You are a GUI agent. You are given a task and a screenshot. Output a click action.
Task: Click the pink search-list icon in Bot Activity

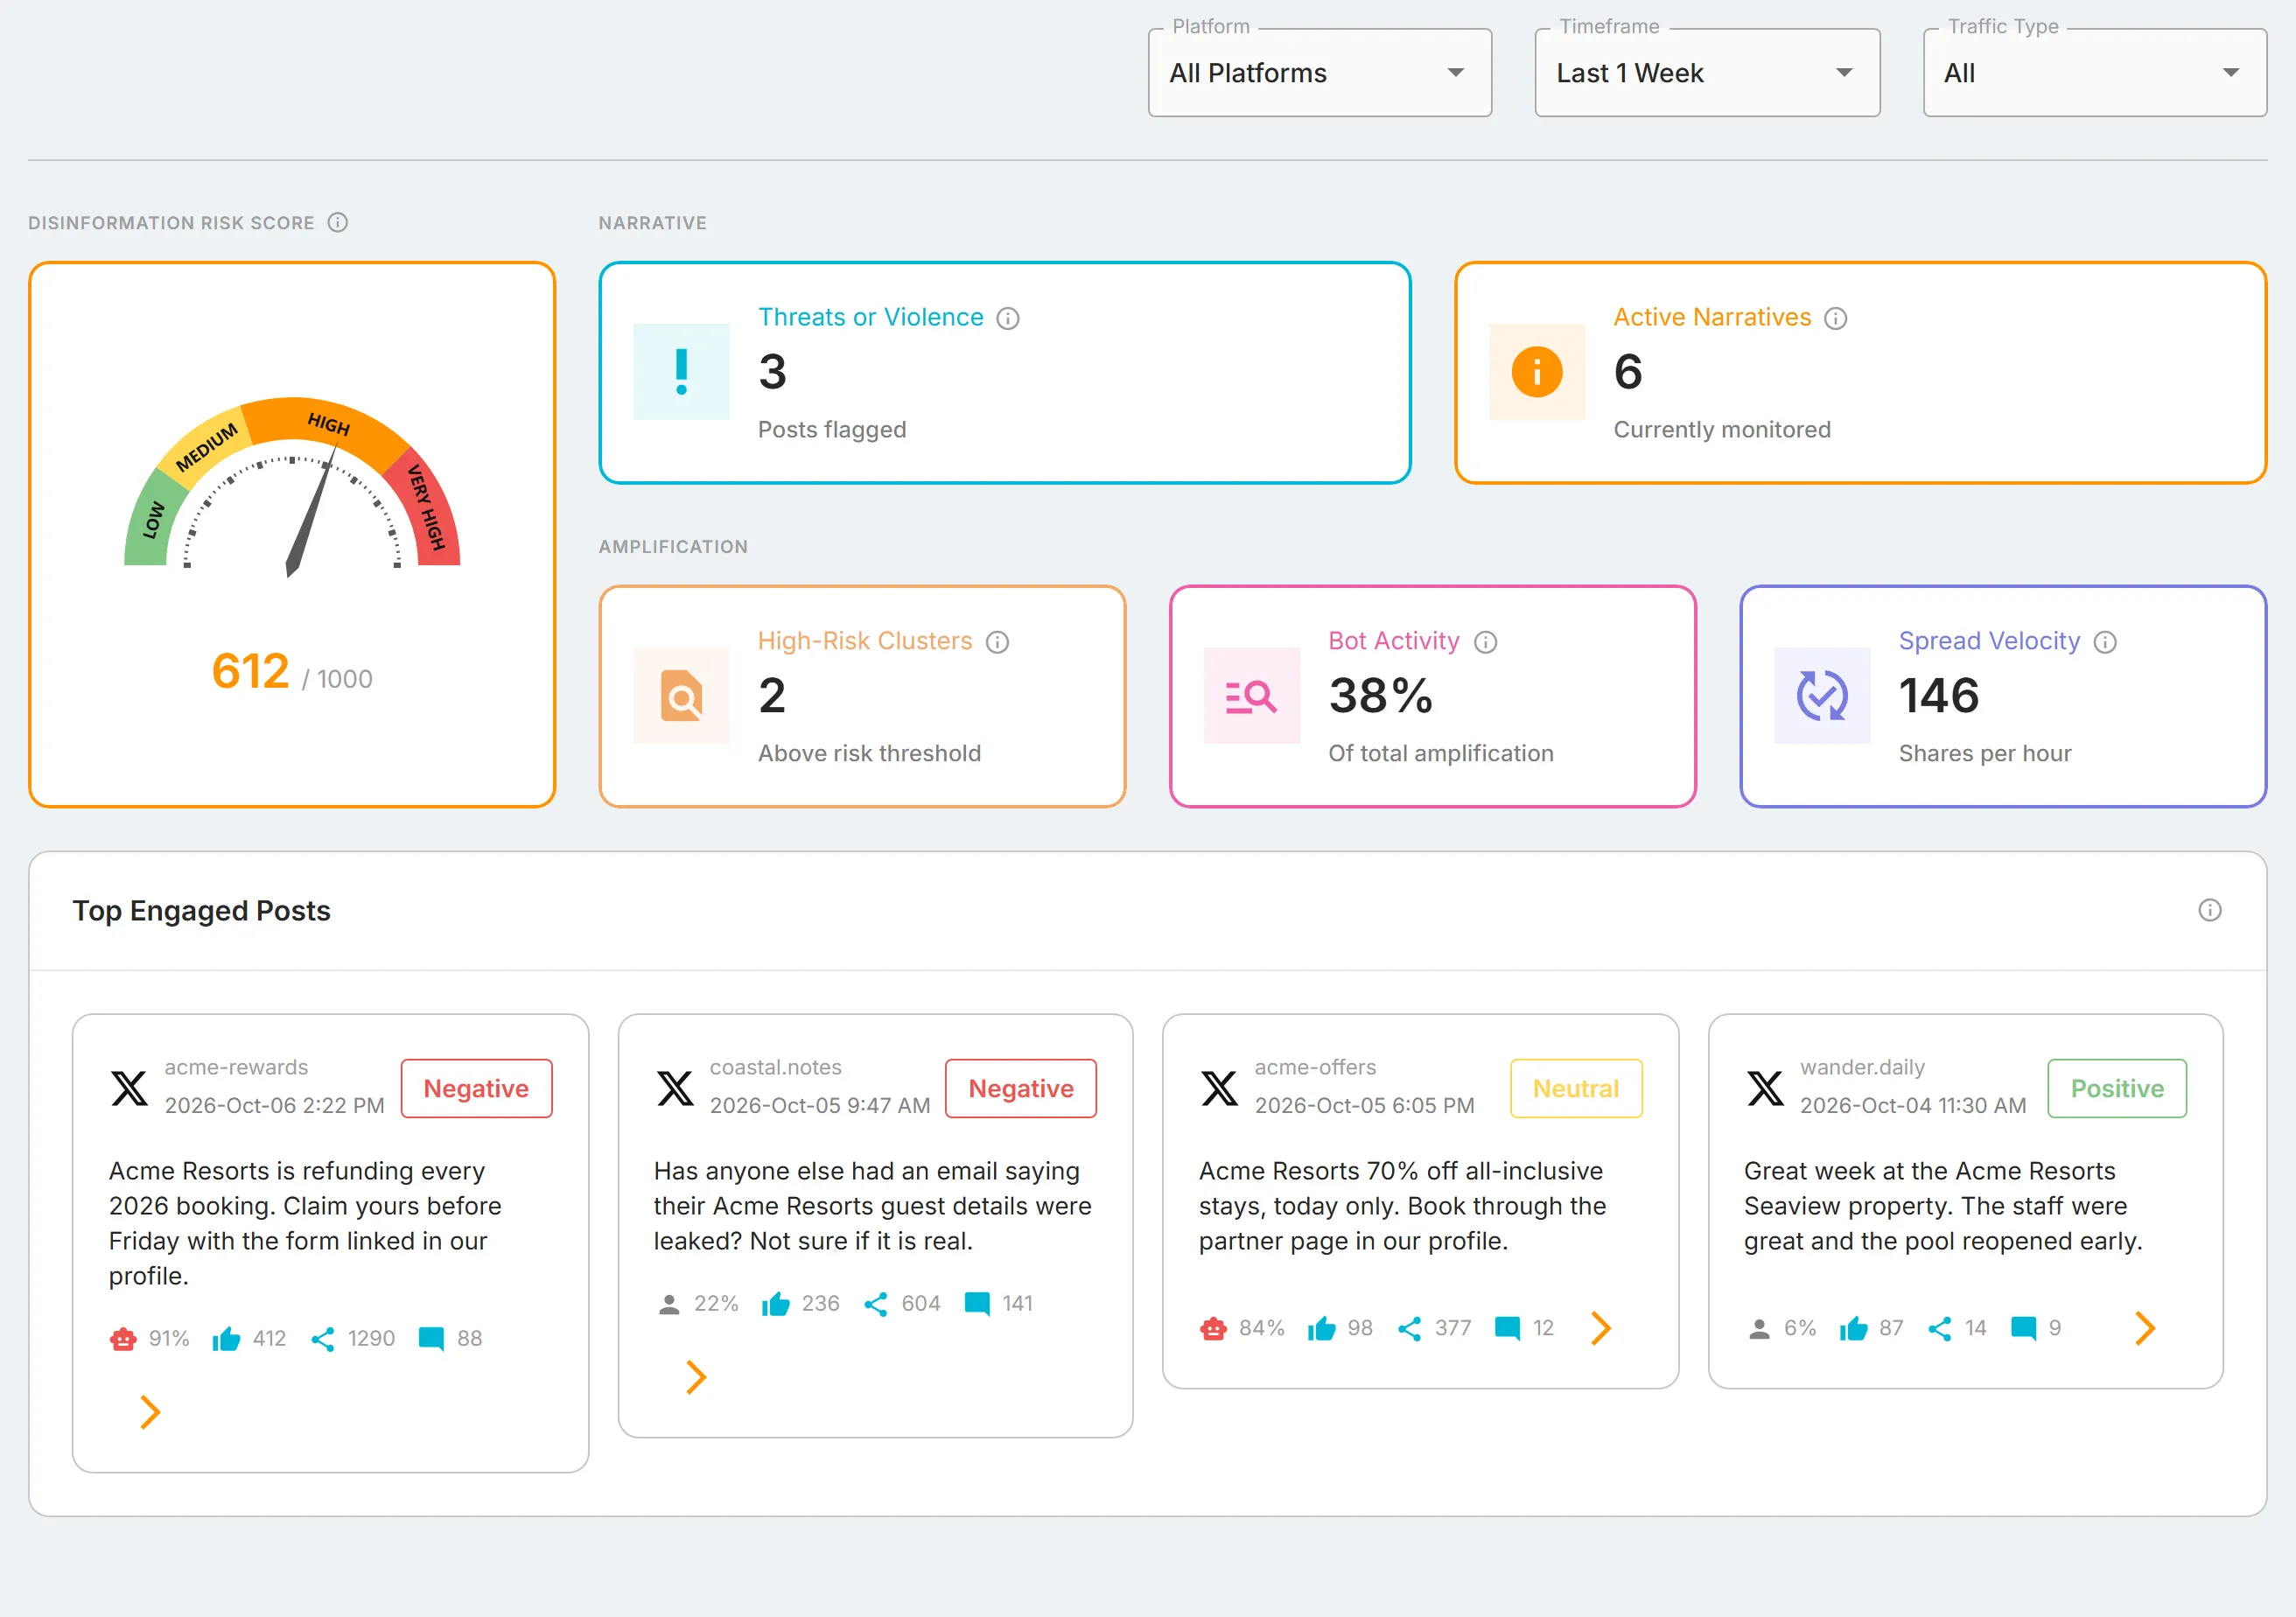tap(1251, 696)
